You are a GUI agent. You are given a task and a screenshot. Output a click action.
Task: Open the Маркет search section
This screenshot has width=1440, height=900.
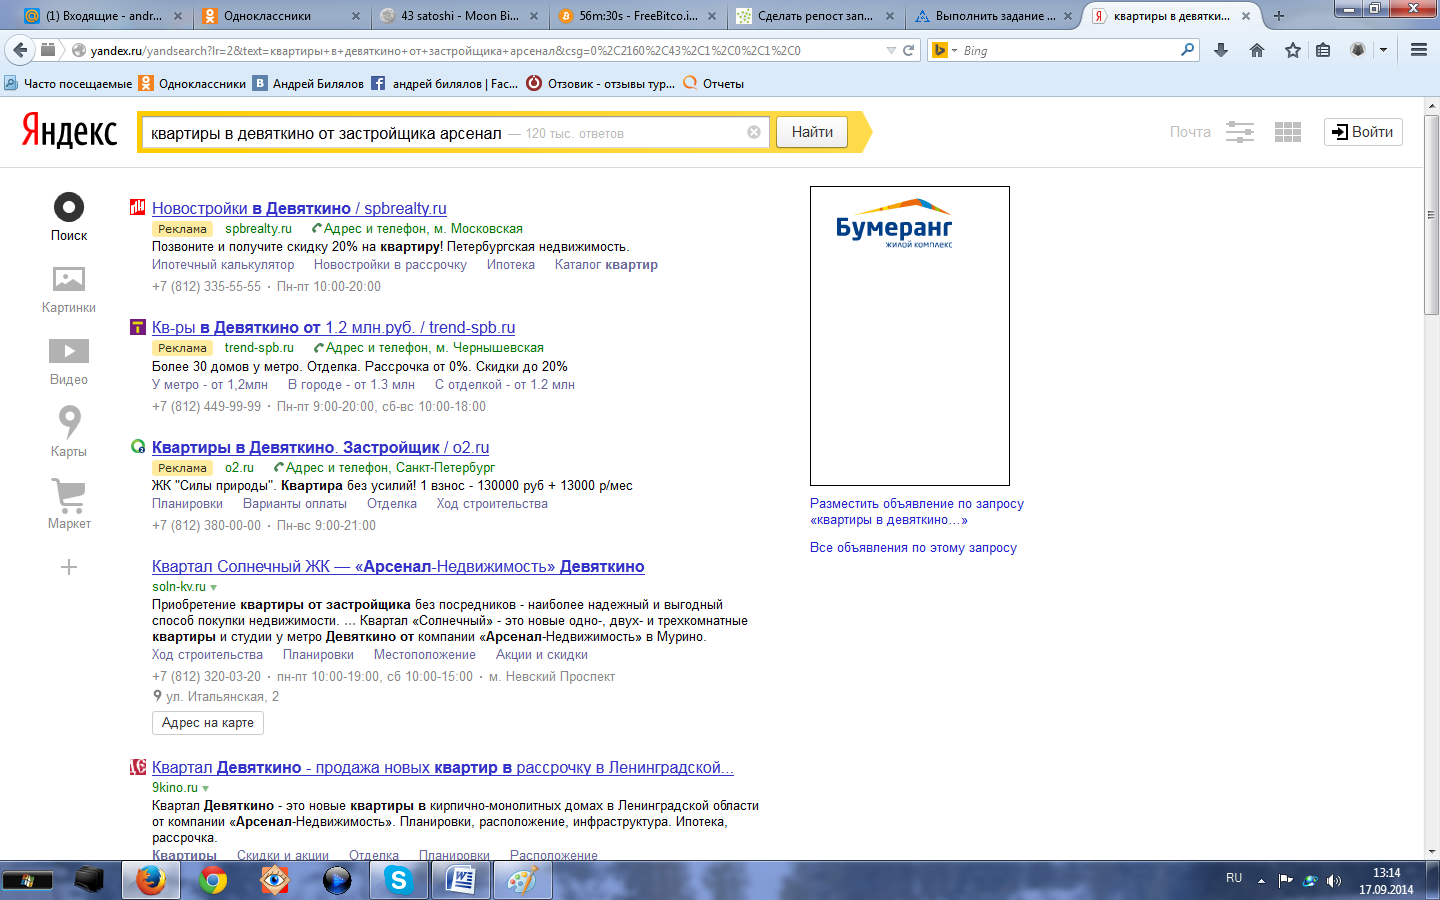(69, 504)
